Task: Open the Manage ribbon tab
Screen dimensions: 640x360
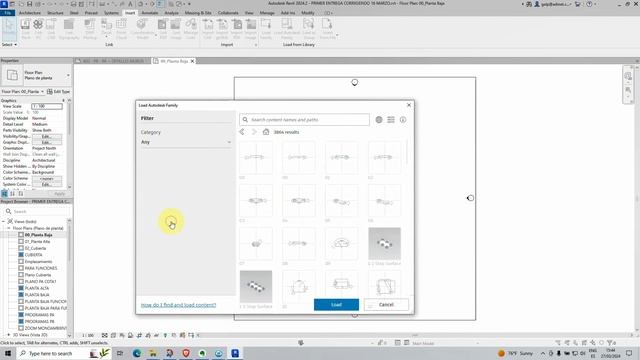Action: click(267, 13)
